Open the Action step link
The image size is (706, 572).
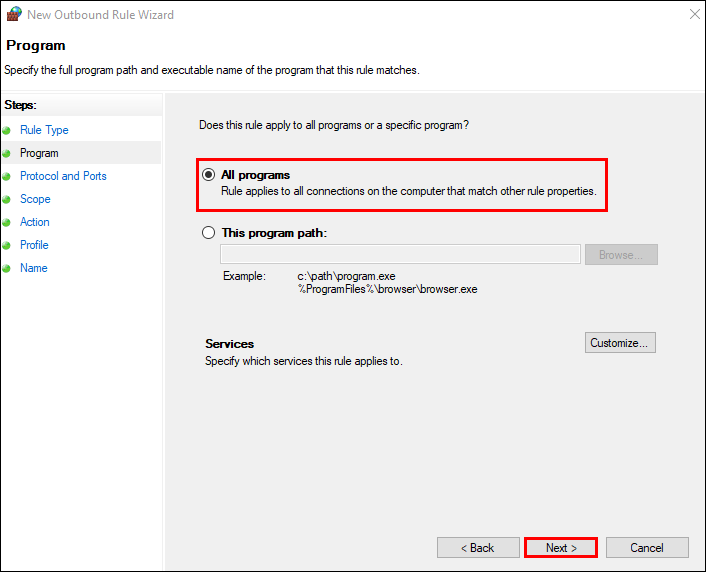[x=35, y=222]
